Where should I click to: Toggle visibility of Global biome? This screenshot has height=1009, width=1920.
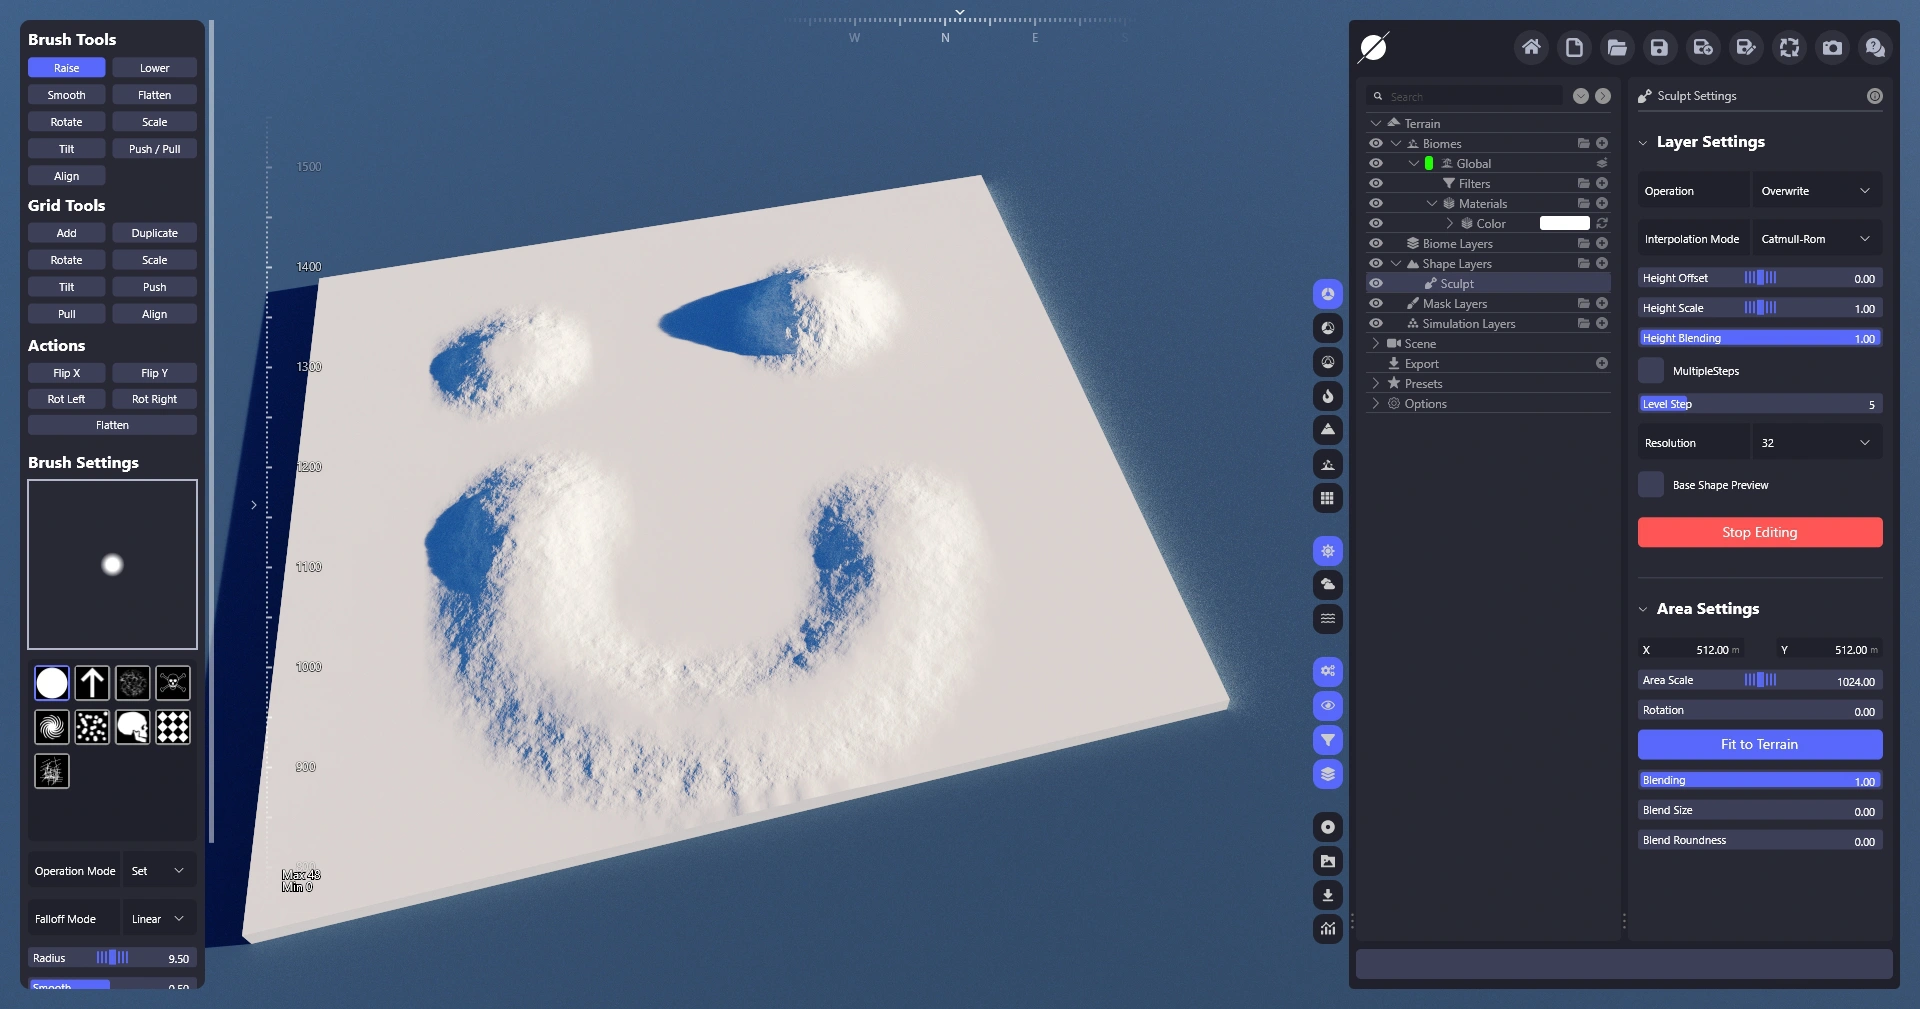click(x=1376, y=163)
